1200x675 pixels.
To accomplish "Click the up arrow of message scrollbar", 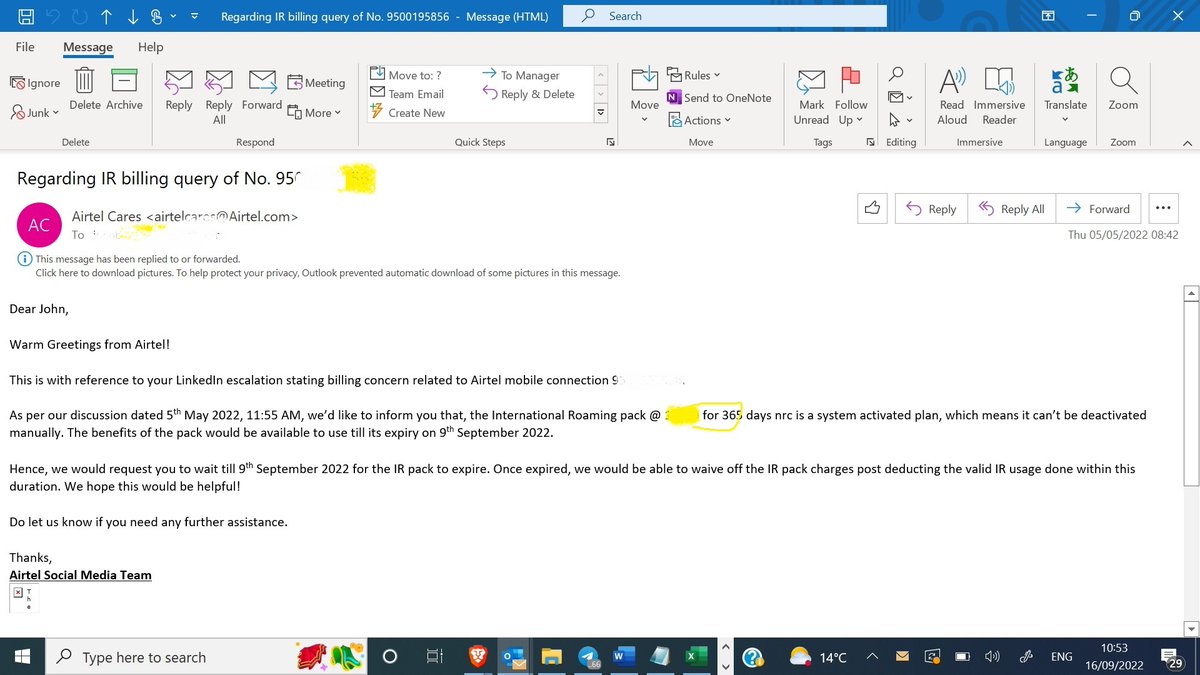I will coord(1190,294).
